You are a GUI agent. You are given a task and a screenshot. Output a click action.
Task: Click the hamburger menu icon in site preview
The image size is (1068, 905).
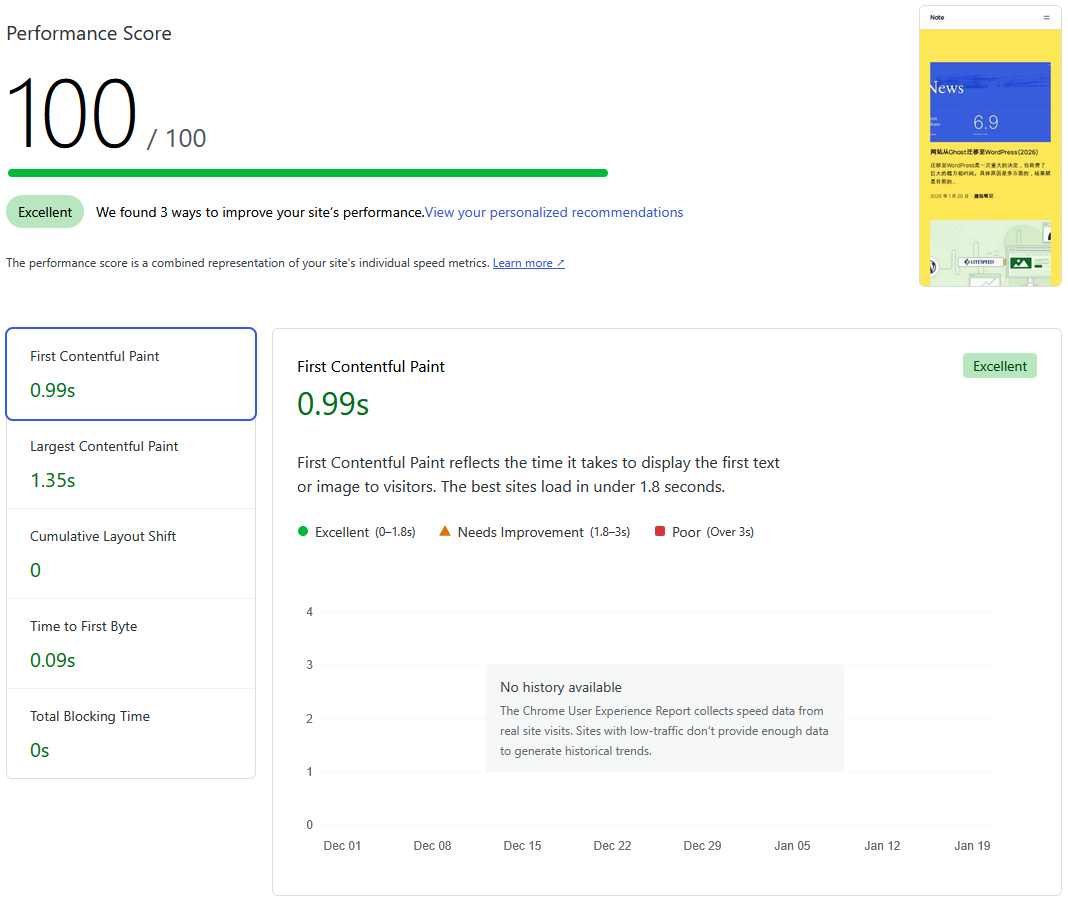point(1046,17)
